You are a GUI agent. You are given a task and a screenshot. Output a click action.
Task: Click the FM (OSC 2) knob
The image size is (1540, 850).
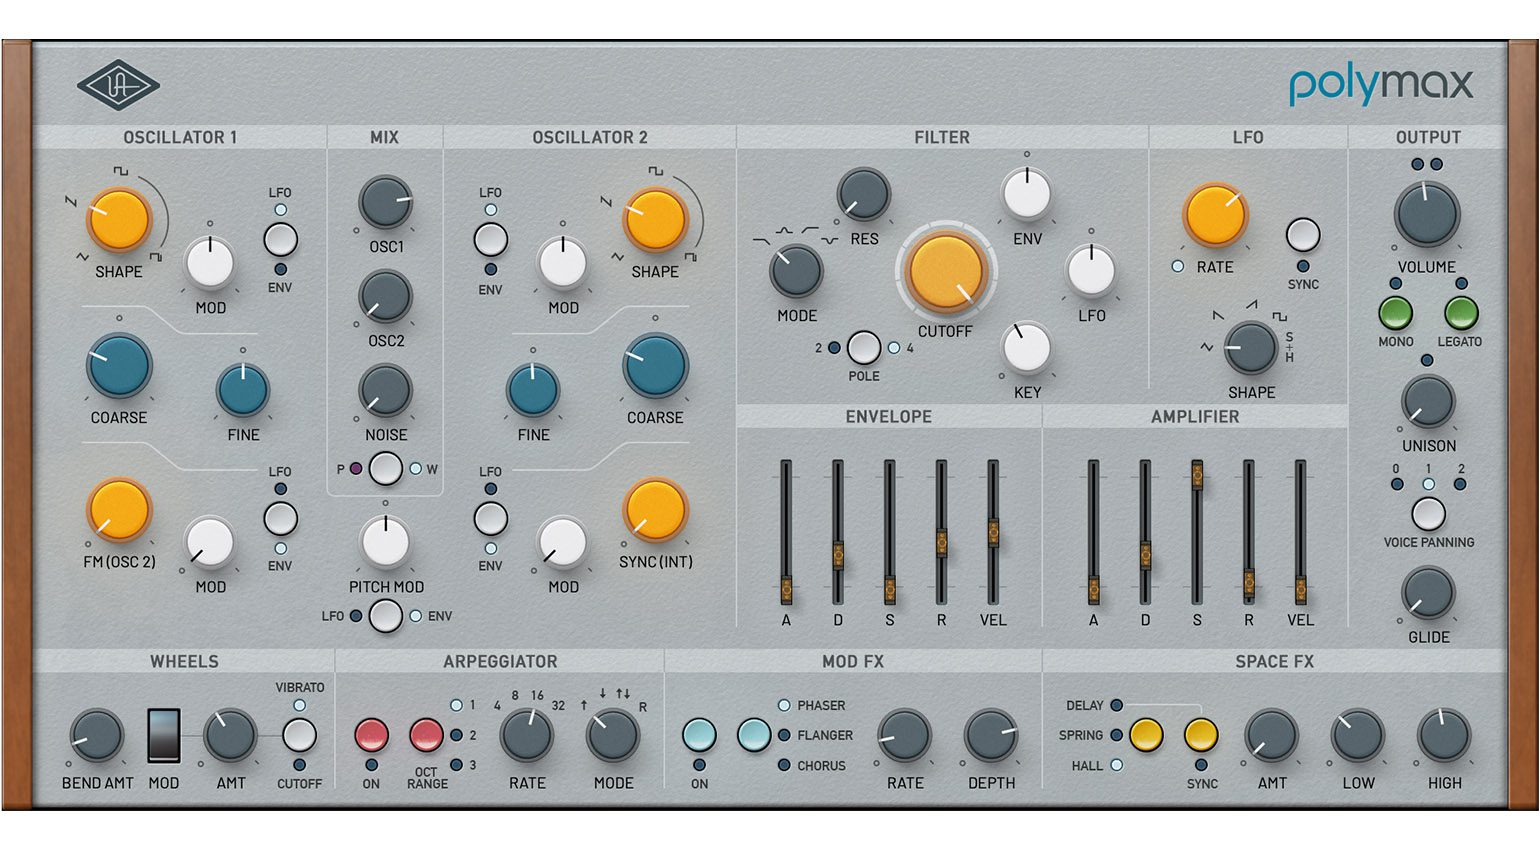[119, 510]
